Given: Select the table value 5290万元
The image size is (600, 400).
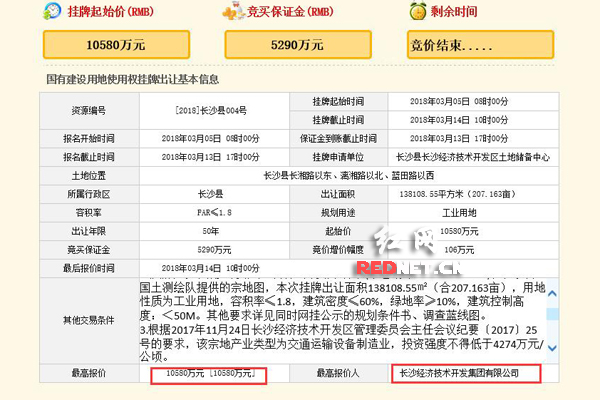Looking at the screenshot, I should tap(214, 250).
